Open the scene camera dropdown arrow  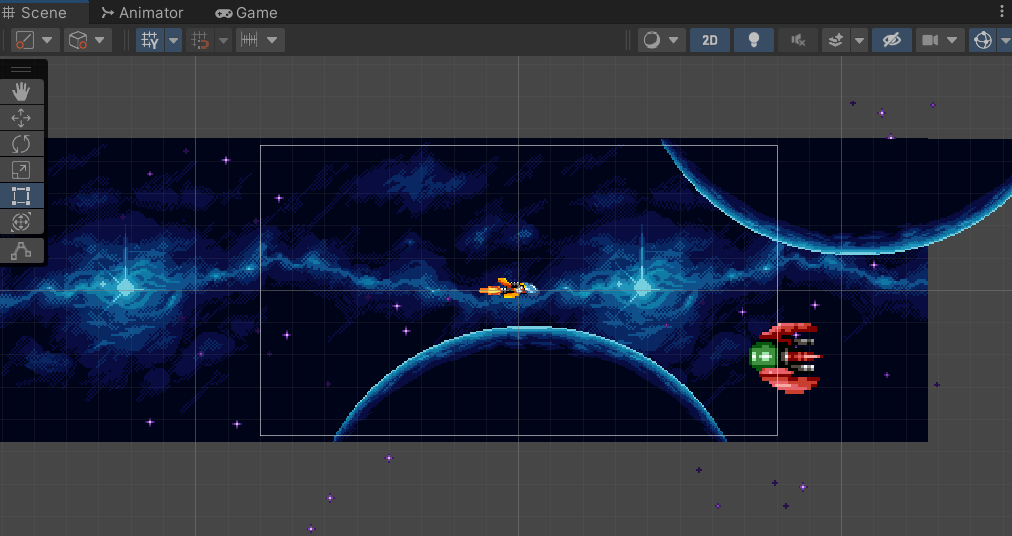952,40
